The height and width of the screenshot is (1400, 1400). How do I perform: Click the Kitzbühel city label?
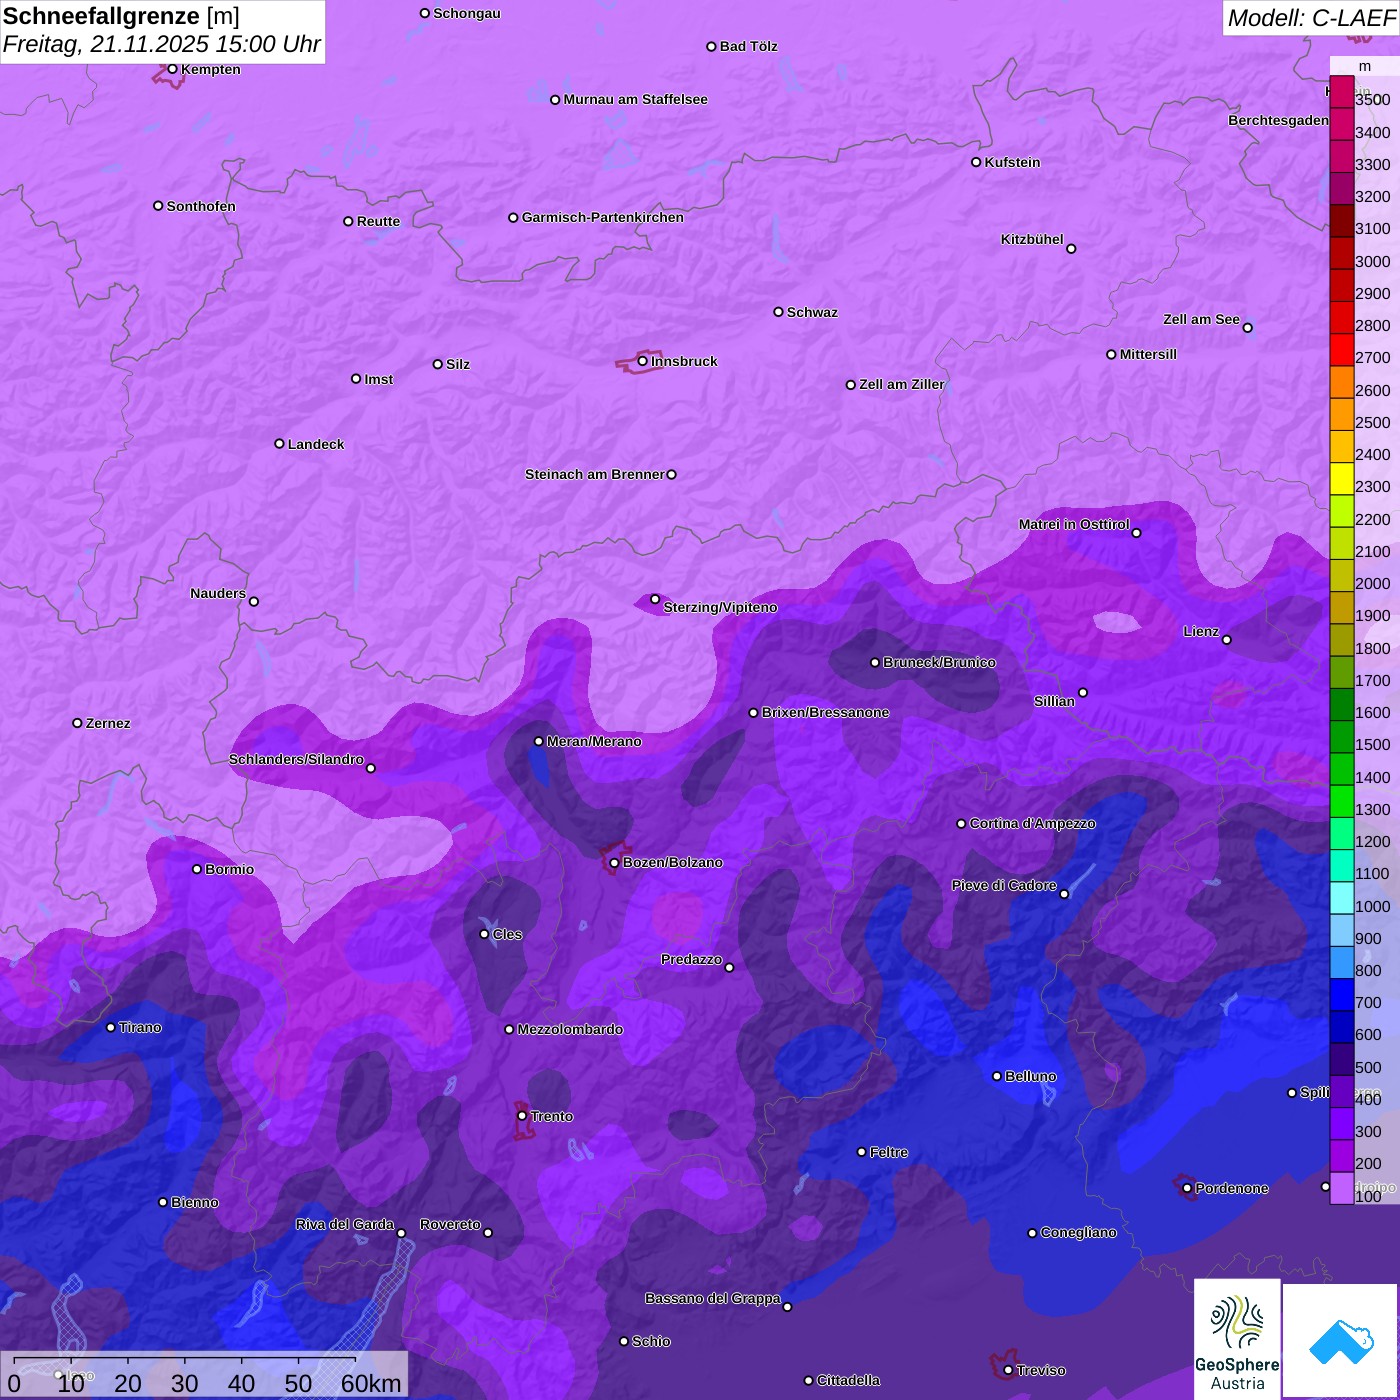tap(1032, 239)
